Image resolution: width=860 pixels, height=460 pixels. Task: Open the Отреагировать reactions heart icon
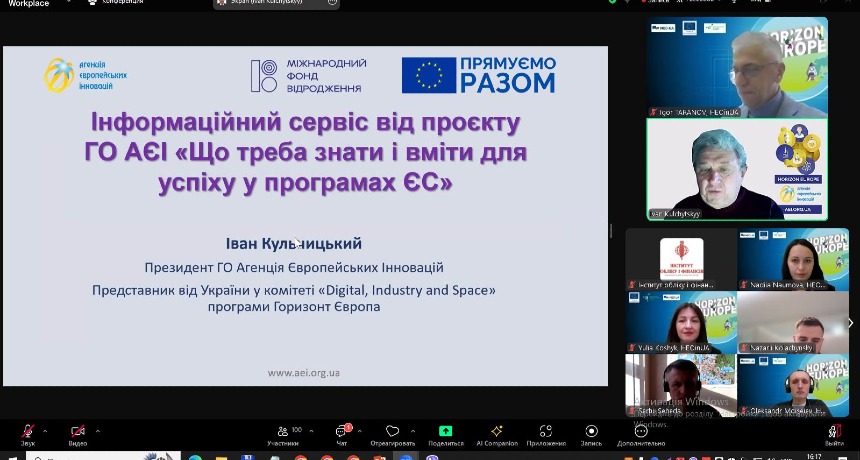(392, 431)
